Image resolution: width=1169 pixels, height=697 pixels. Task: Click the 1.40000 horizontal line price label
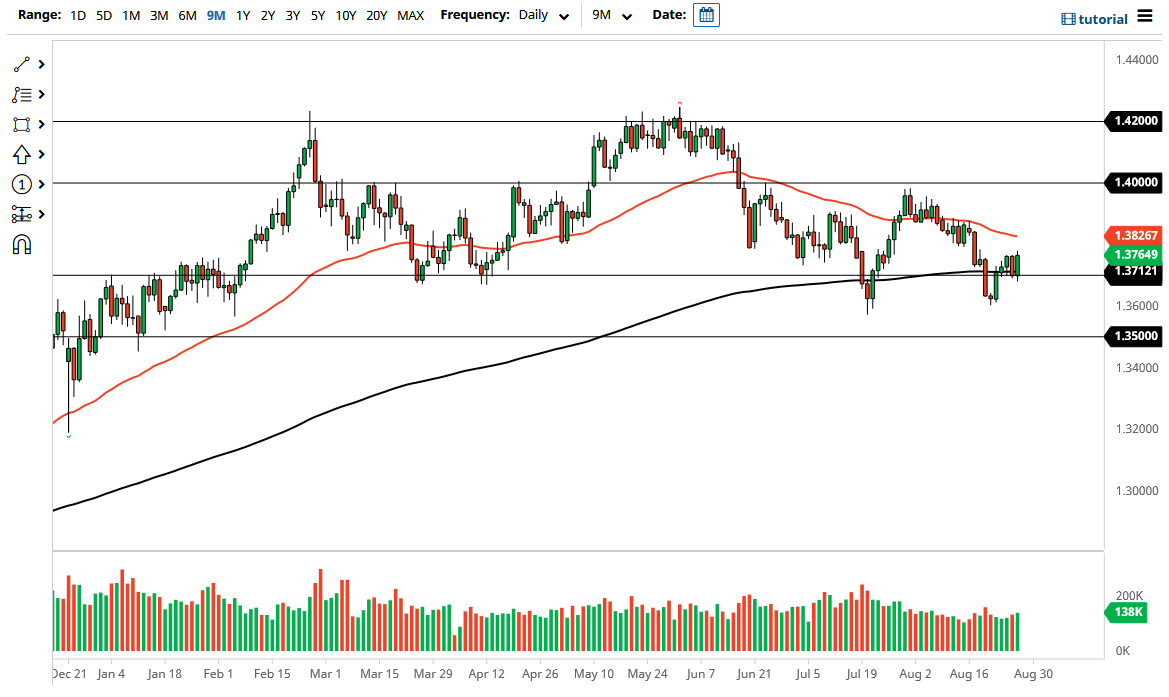pyautogui.click(x=1135, y=183)
